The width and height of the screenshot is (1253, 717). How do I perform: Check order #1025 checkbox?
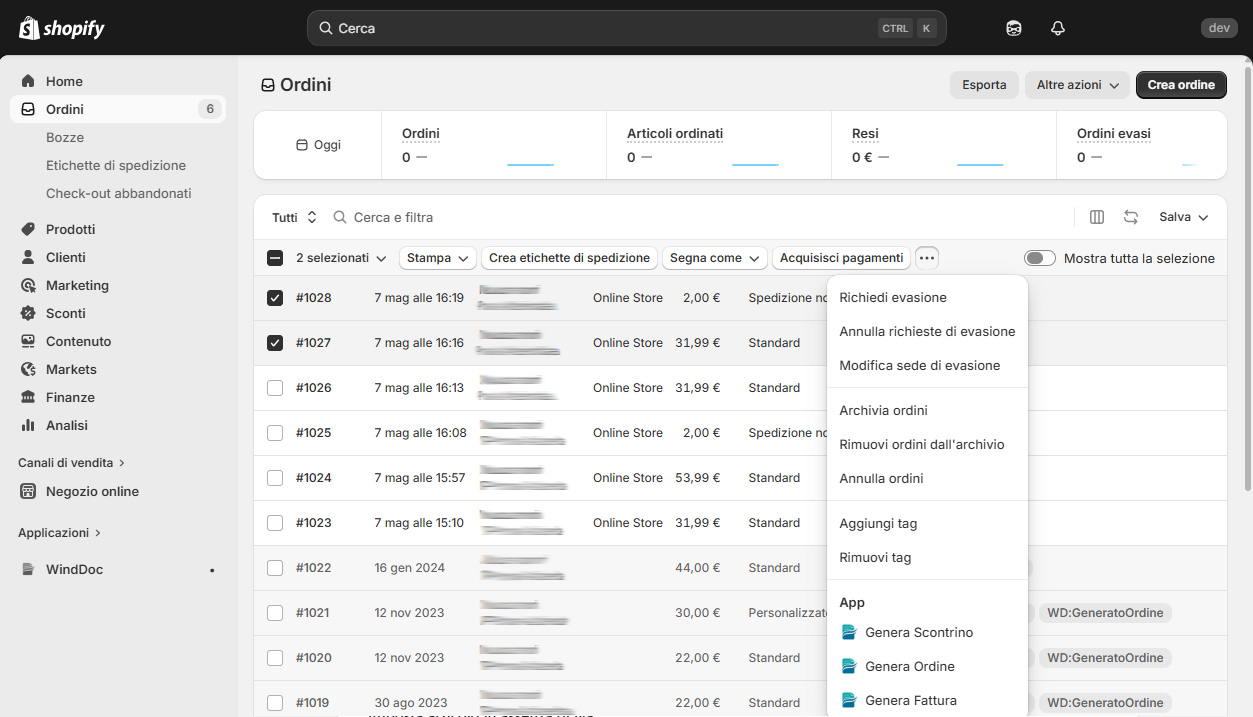(x=275, y=433)
